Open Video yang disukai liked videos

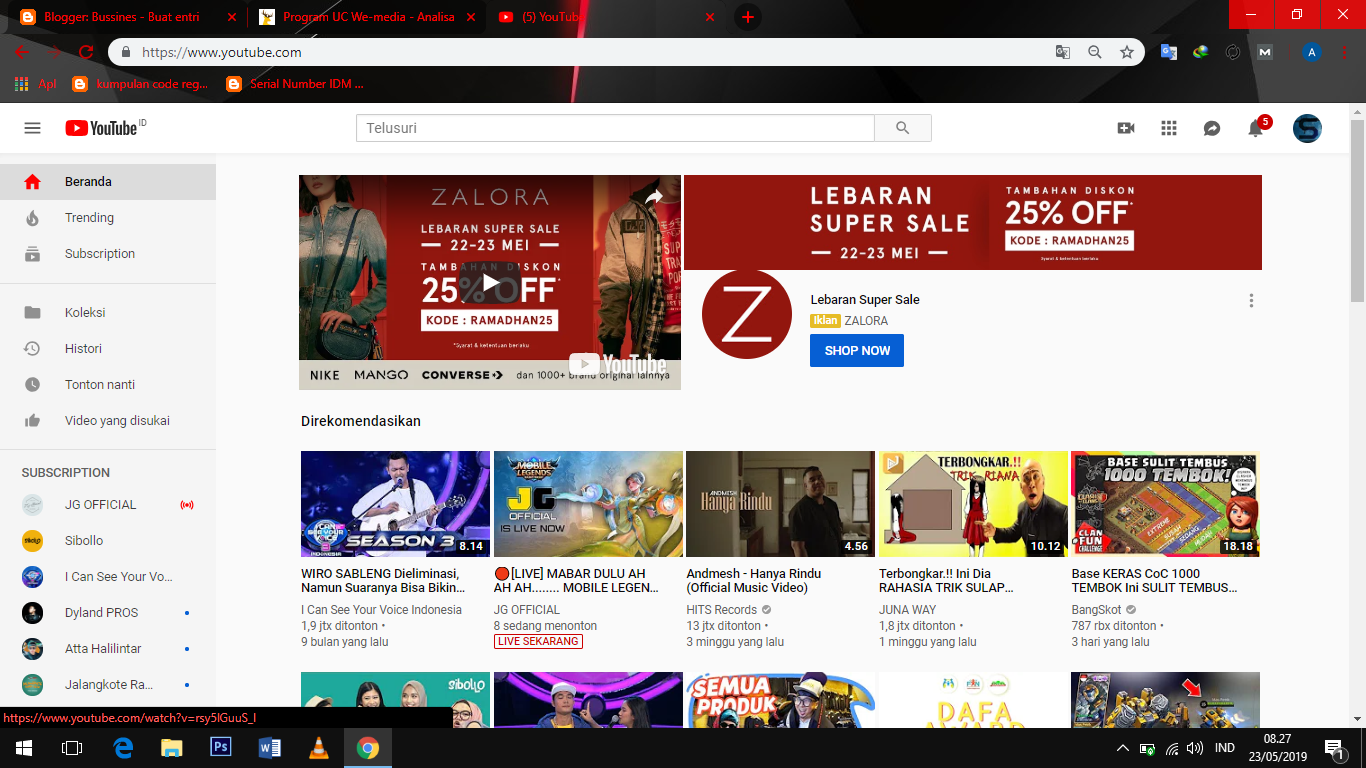[x=108, y=421]
